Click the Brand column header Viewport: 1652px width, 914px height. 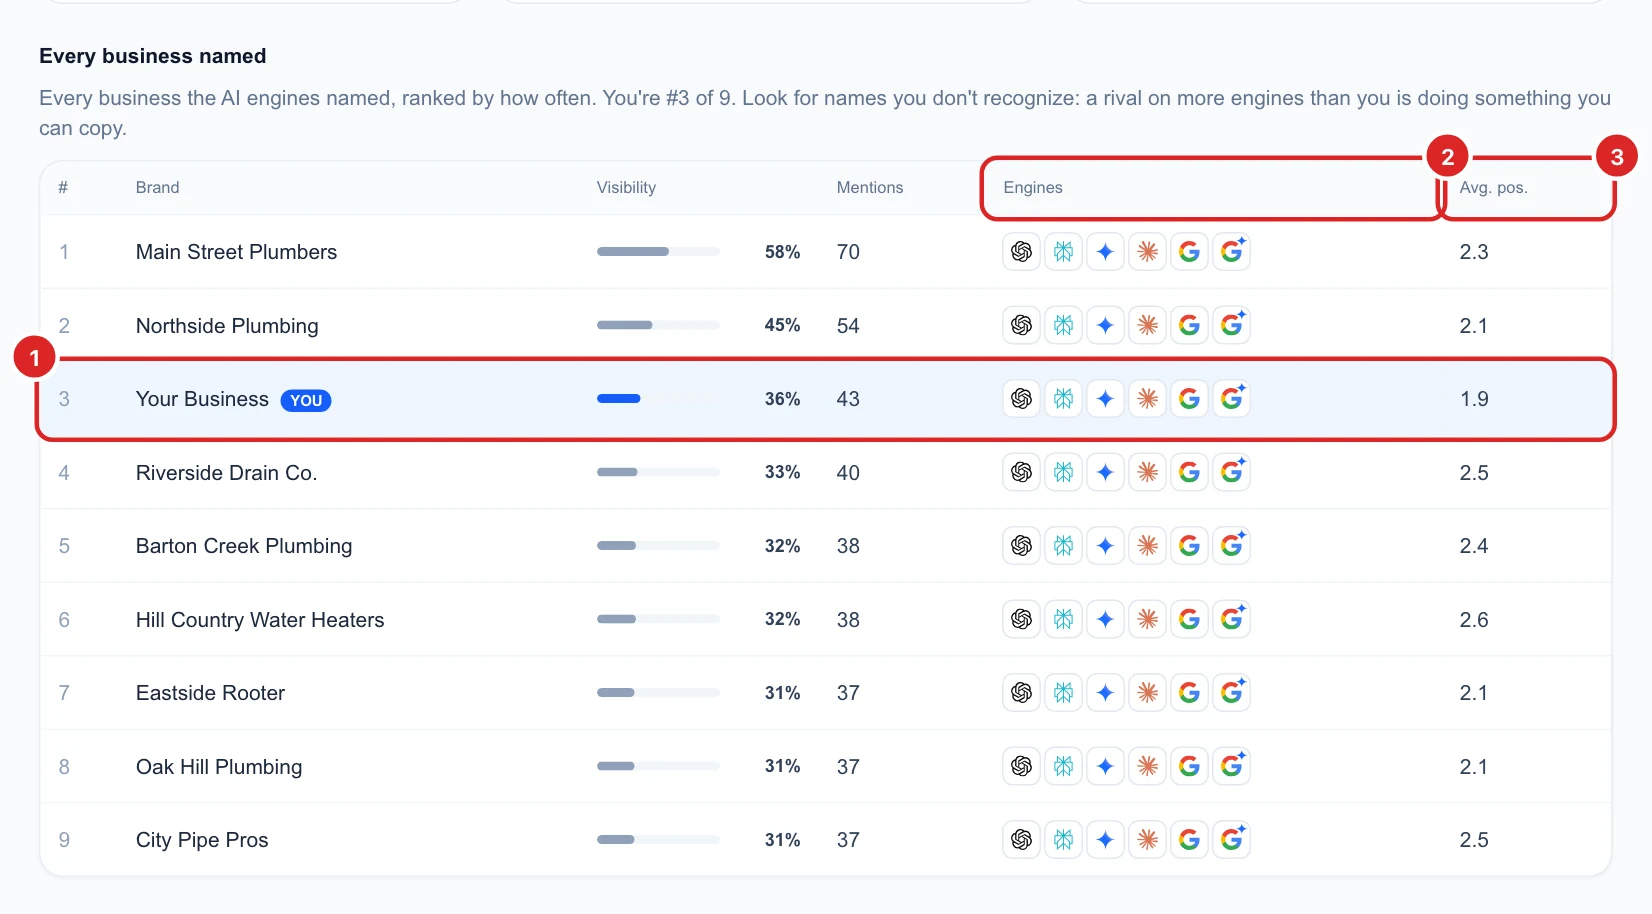coord(157,187)
